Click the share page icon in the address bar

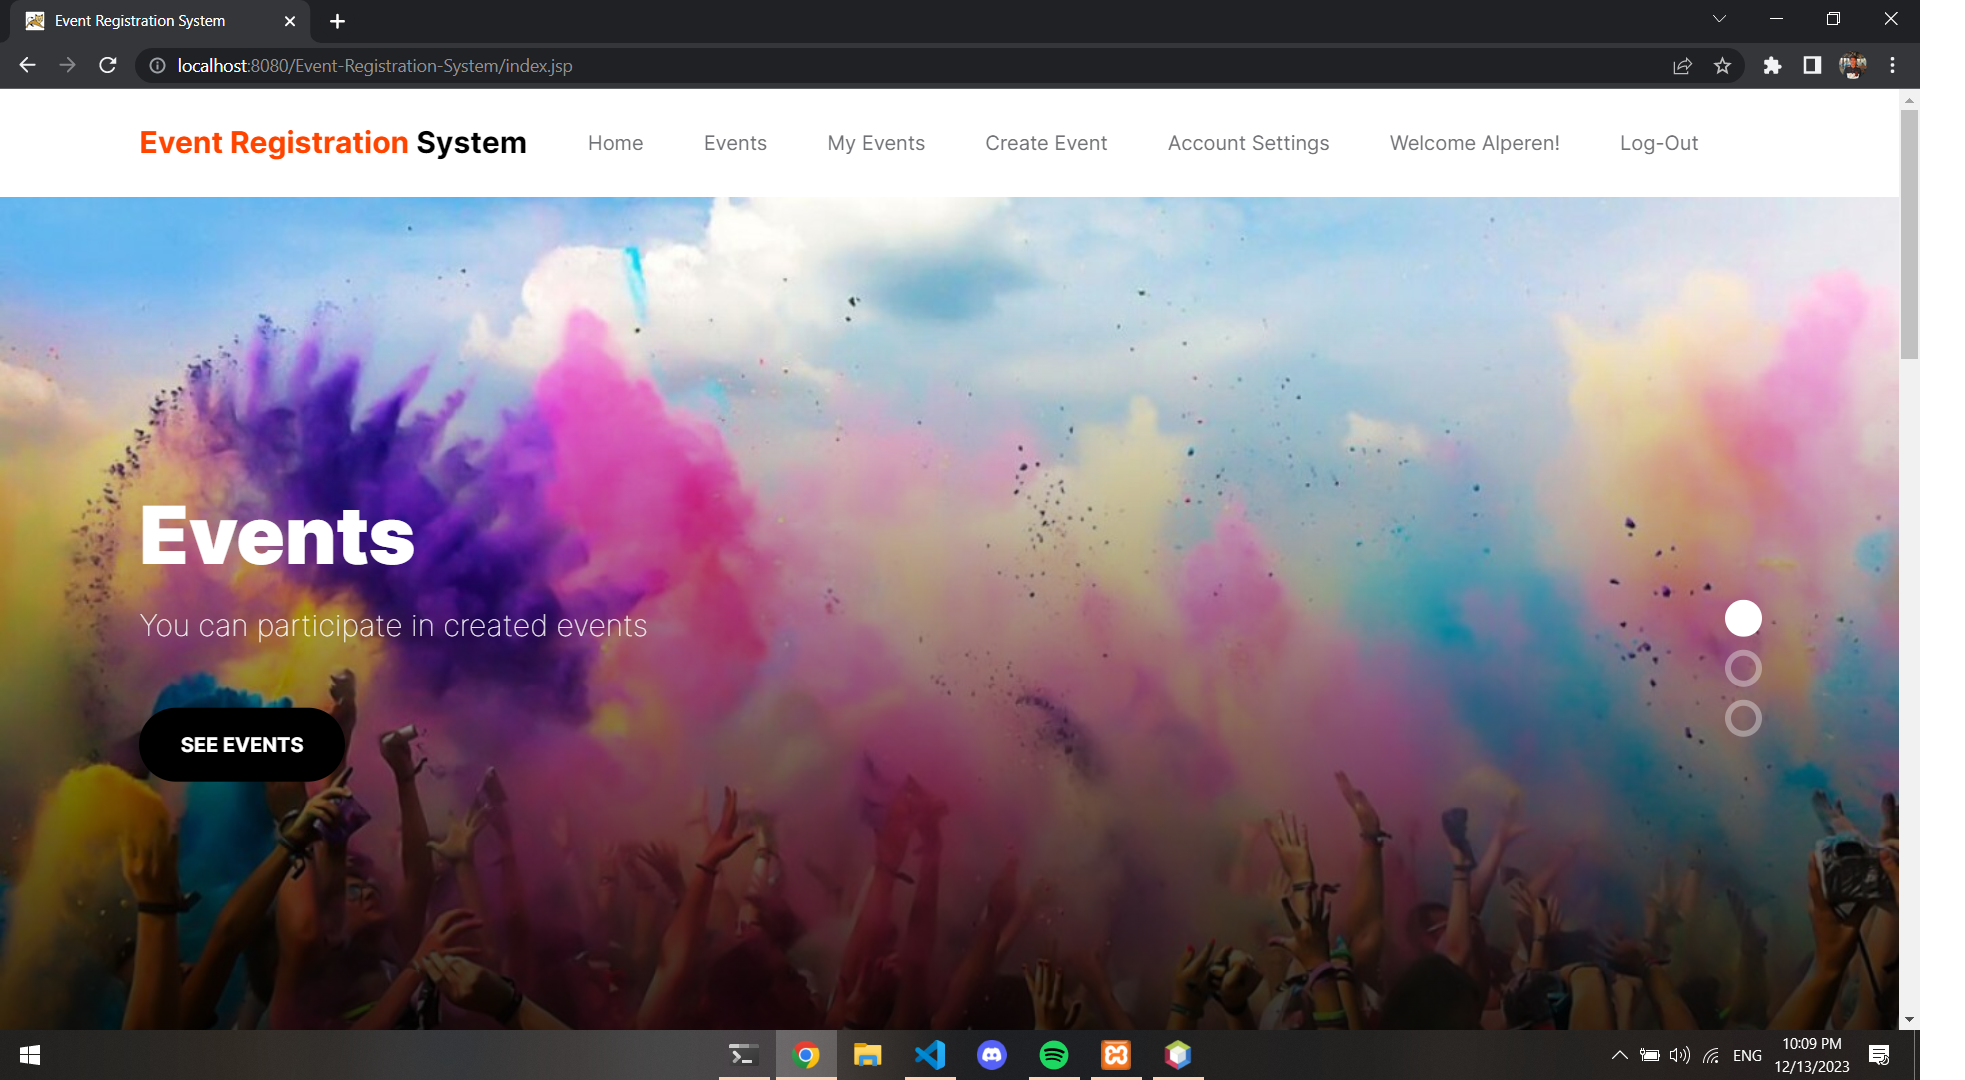1682,65
